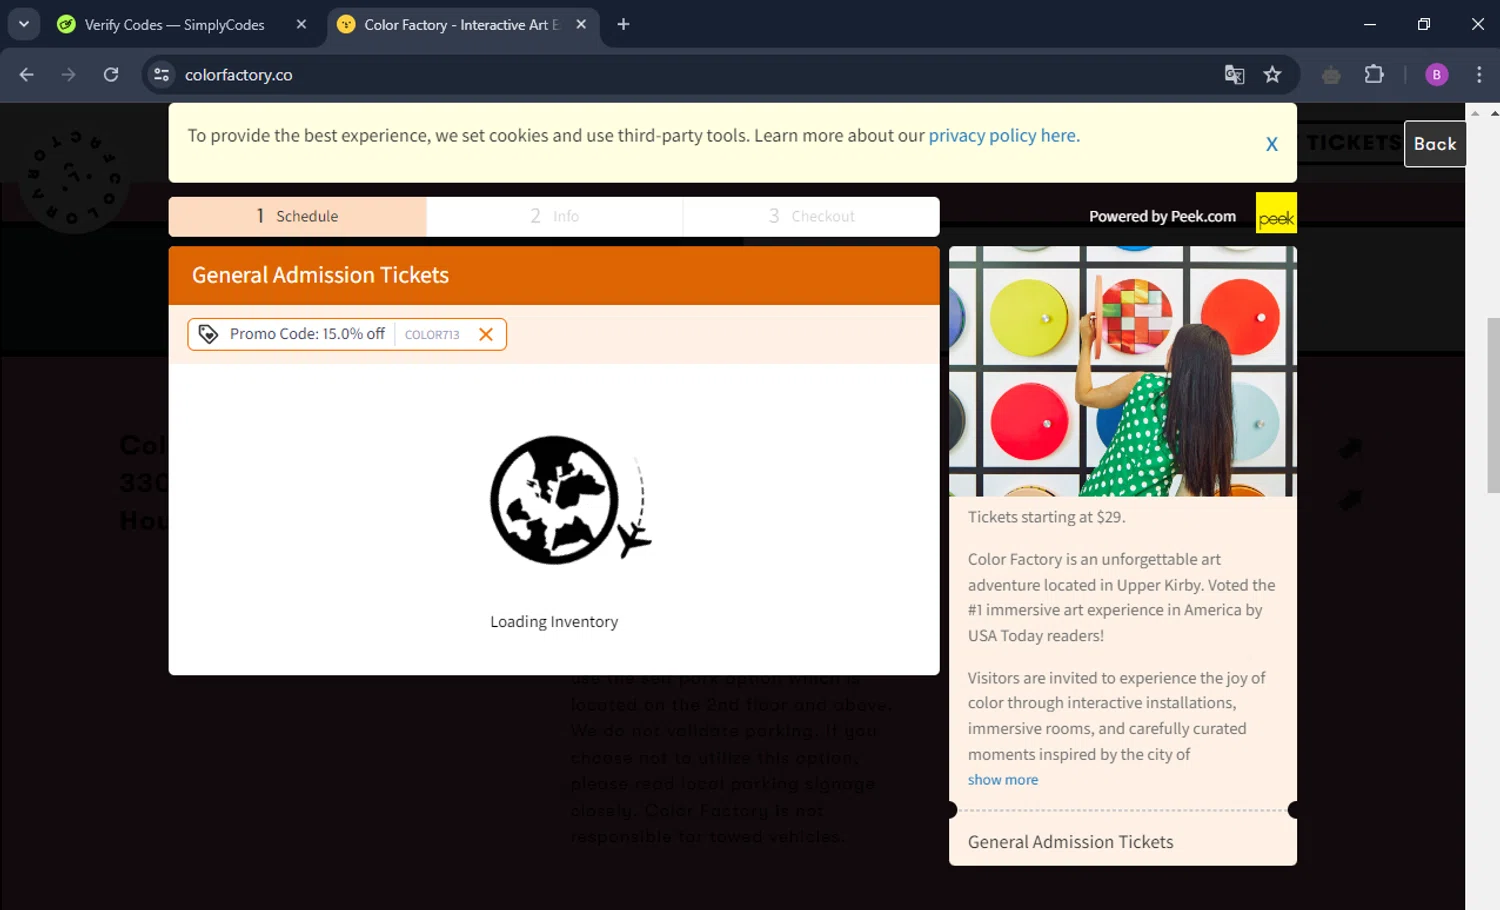Click the yellow peek logo

pos(1276,213)
